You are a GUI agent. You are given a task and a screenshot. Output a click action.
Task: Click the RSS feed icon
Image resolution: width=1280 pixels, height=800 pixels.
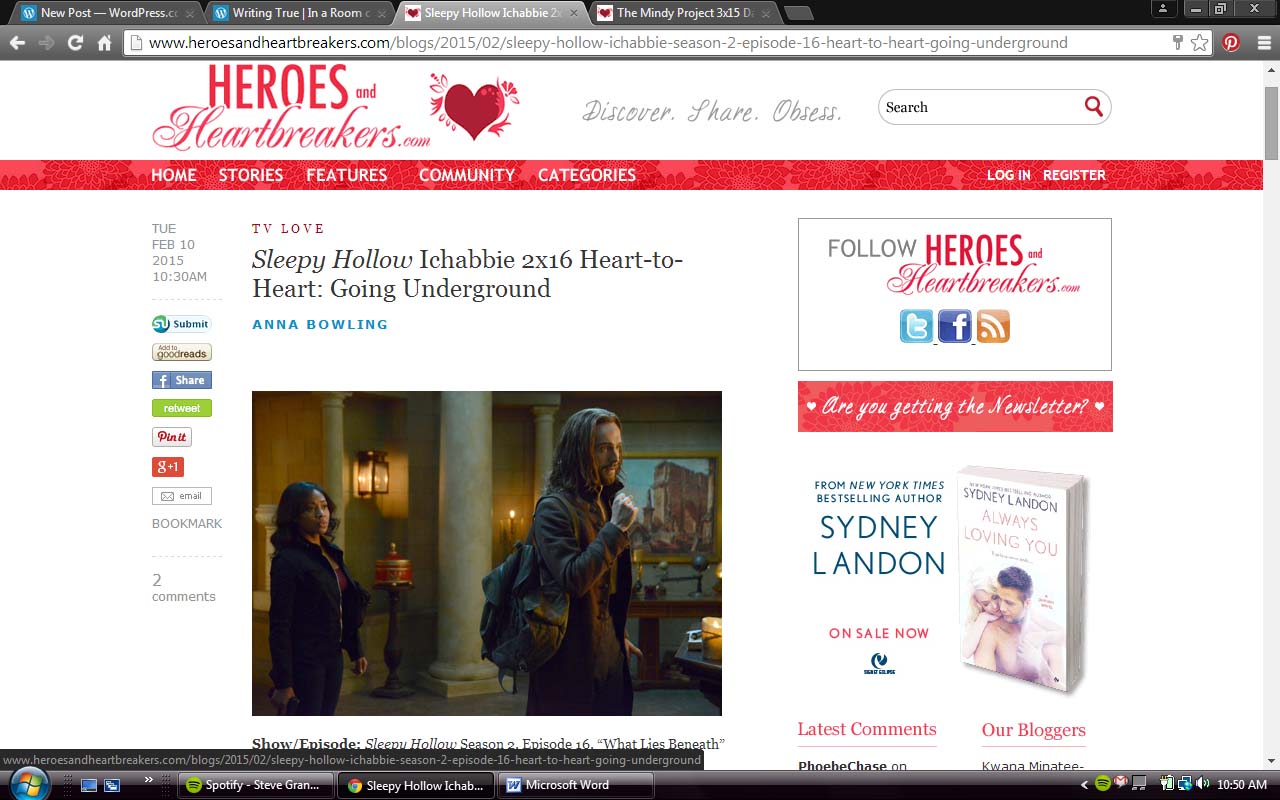(x=993, y=326)
